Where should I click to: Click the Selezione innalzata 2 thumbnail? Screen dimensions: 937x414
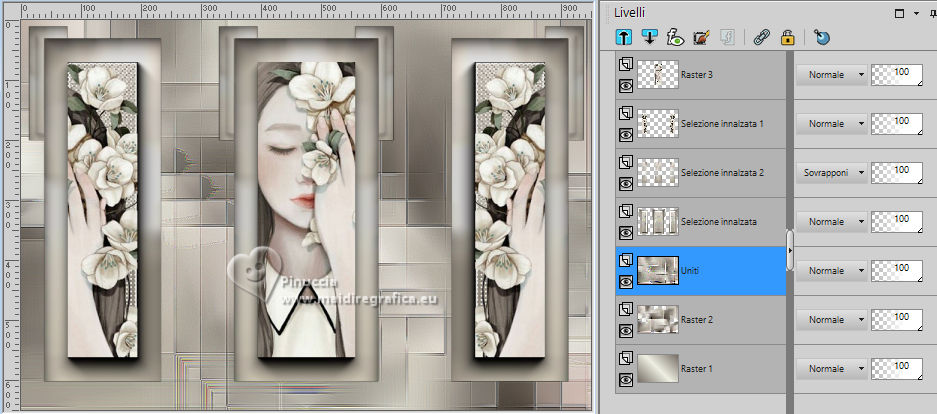point(658,173)
